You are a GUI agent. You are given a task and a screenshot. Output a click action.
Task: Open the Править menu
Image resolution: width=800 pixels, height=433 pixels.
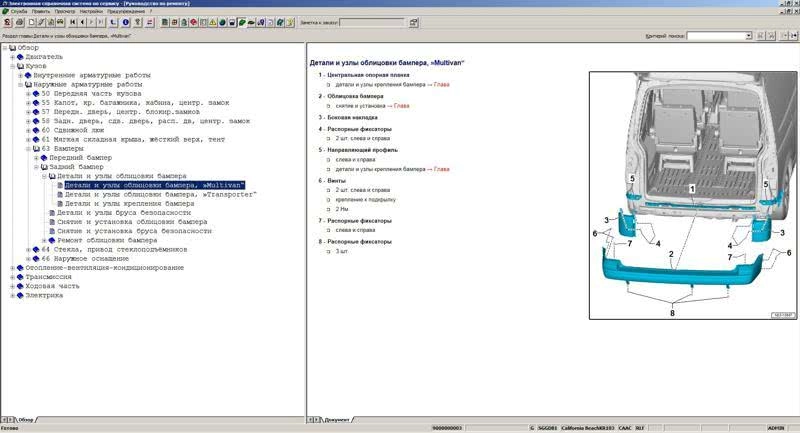(41, 11)
